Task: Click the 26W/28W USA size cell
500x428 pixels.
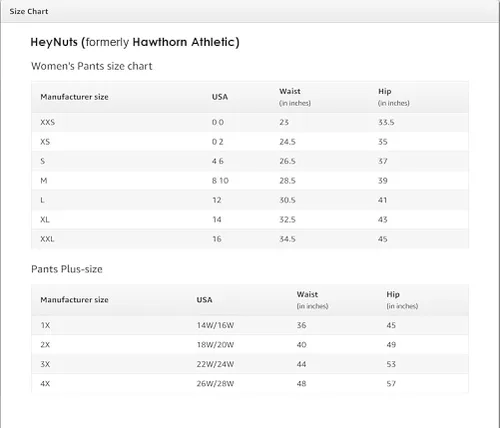Action: [x=215, y=384]
